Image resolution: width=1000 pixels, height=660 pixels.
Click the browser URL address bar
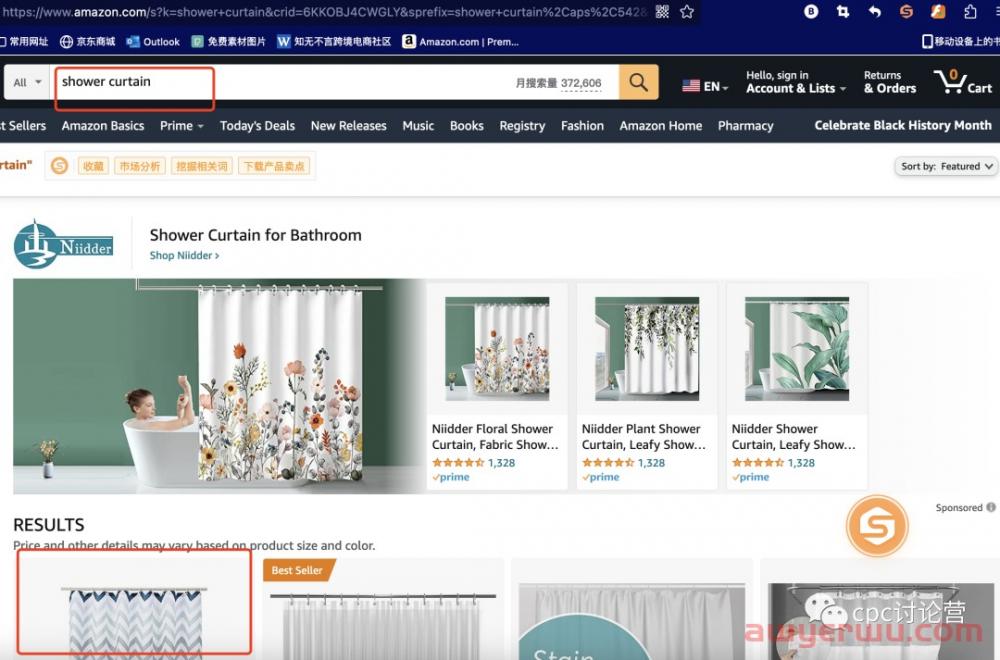point(324,11)
